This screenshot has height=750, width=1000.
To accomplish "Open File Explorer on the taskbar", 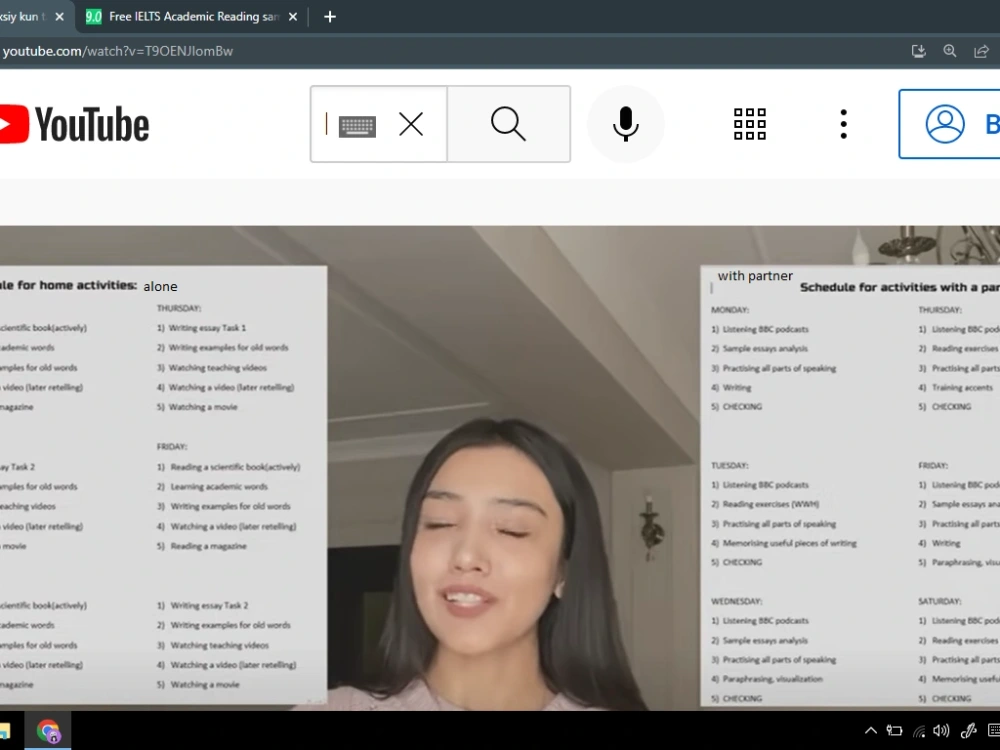I will (x=4, y=731).
